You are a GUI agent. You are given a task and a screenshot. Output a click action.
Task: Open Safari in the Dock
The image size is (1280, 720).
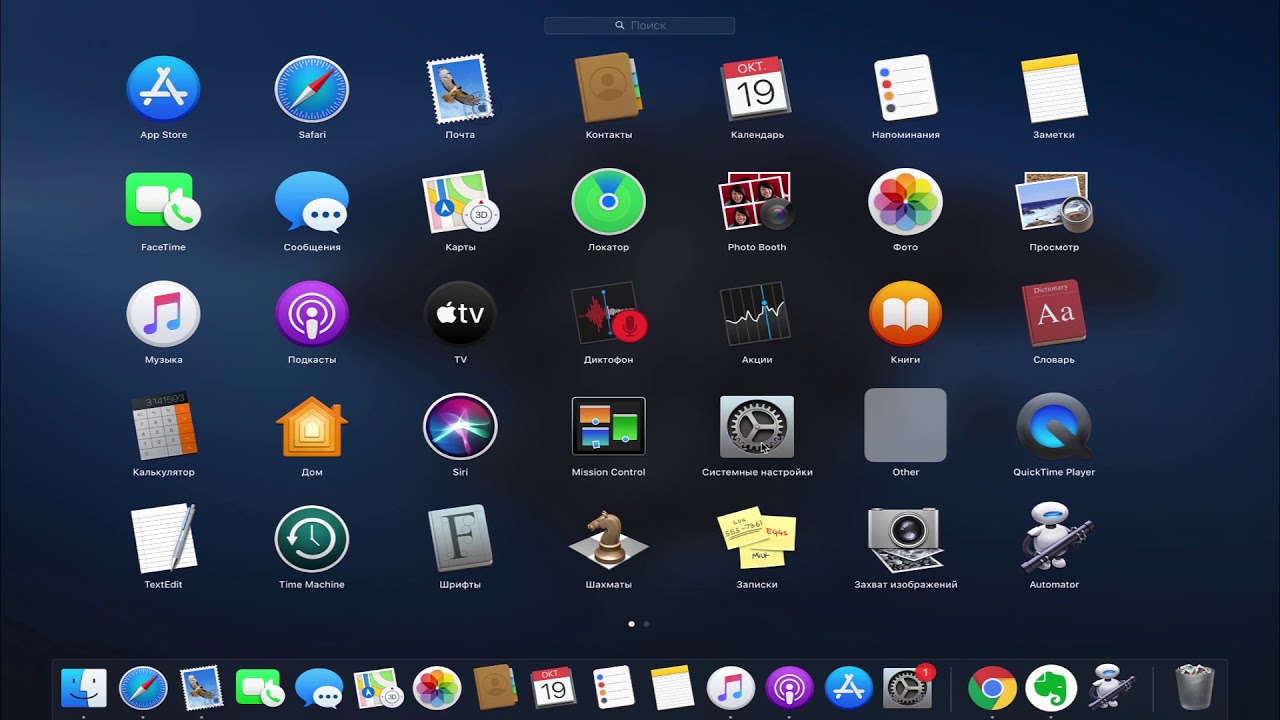coord(143,688)
